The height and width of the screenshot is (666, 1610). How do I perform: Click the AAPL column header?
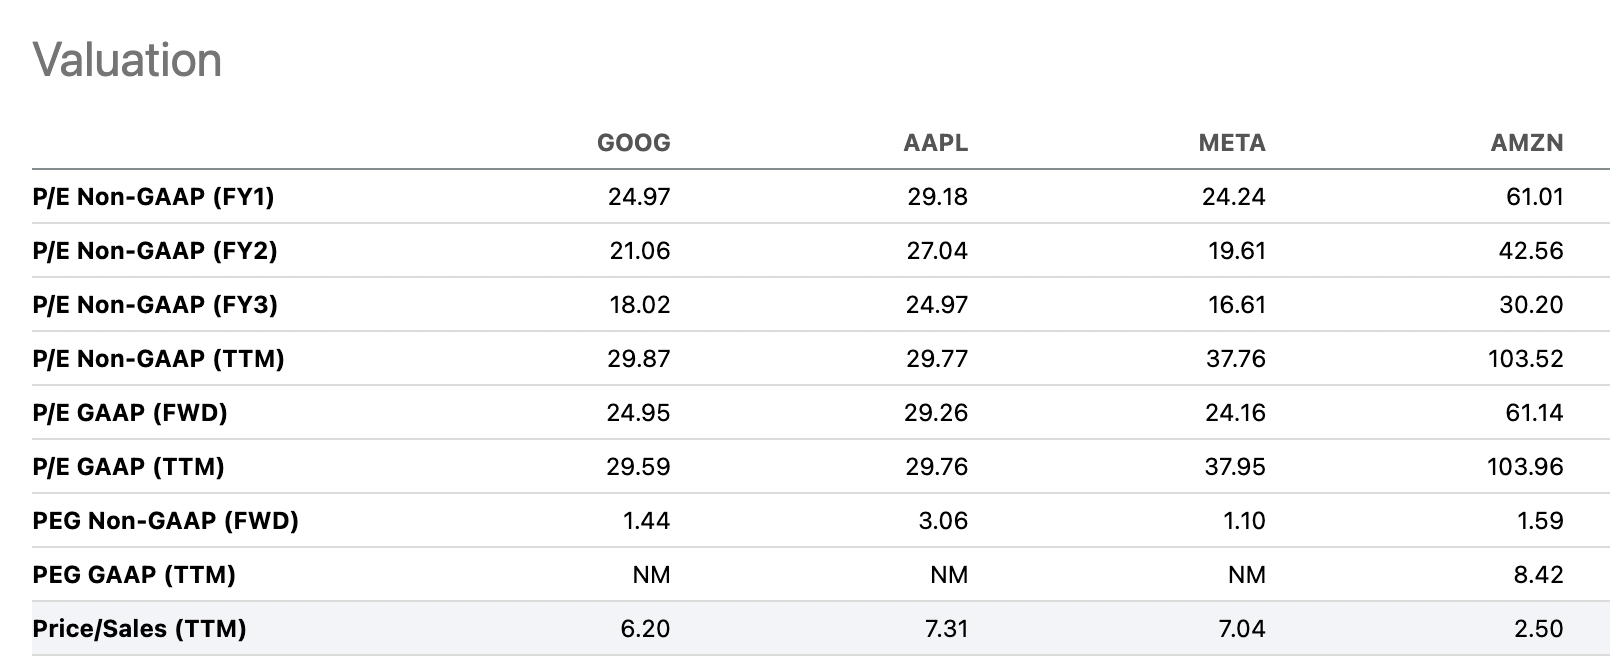(x=935, y=143)
